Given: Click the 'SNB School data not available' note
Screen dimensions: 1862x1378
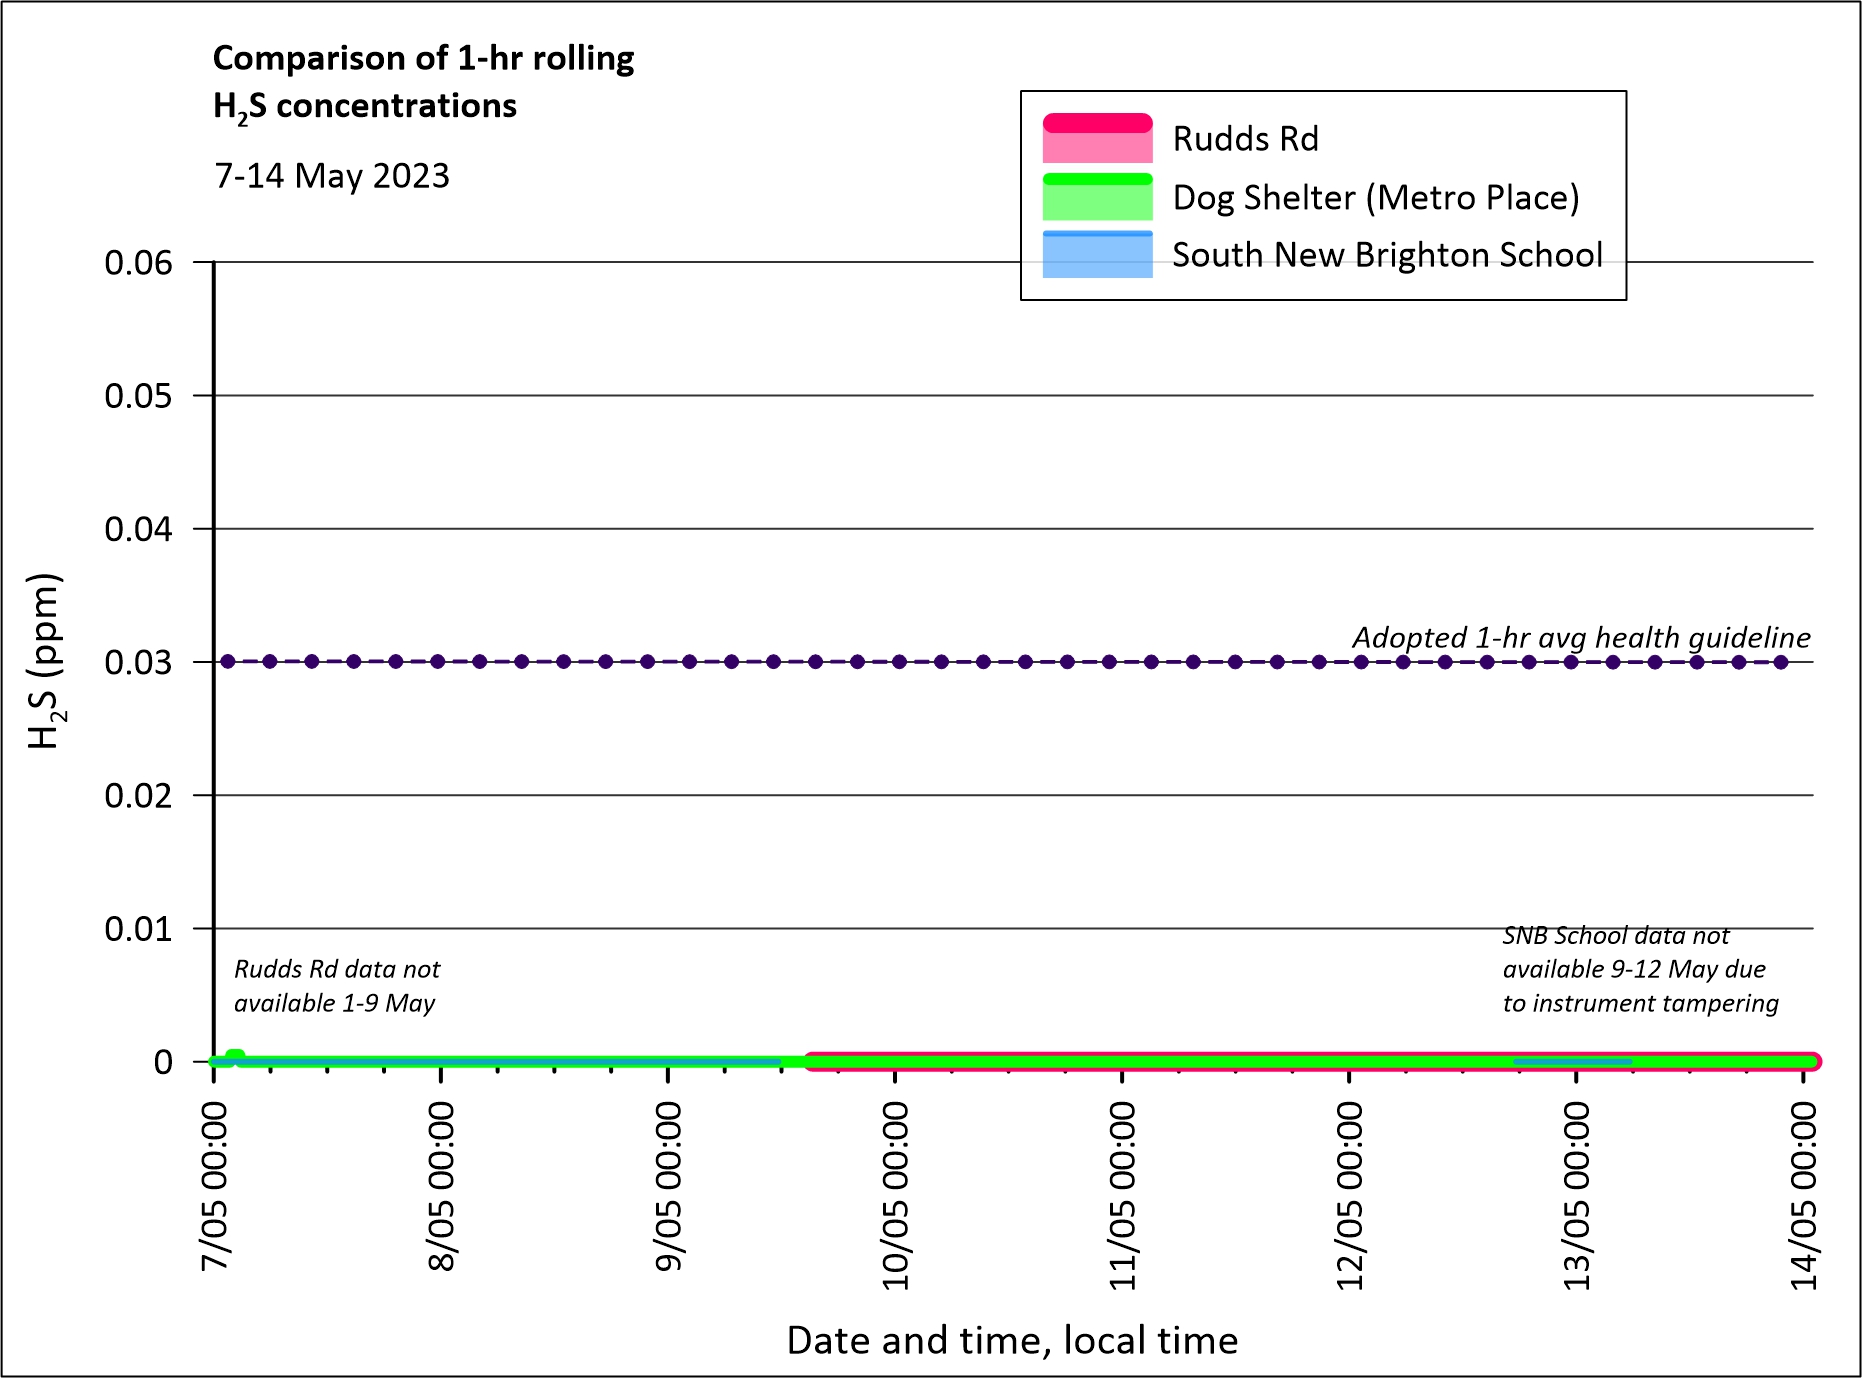Looking at the screenshot, I should 1640,969.
